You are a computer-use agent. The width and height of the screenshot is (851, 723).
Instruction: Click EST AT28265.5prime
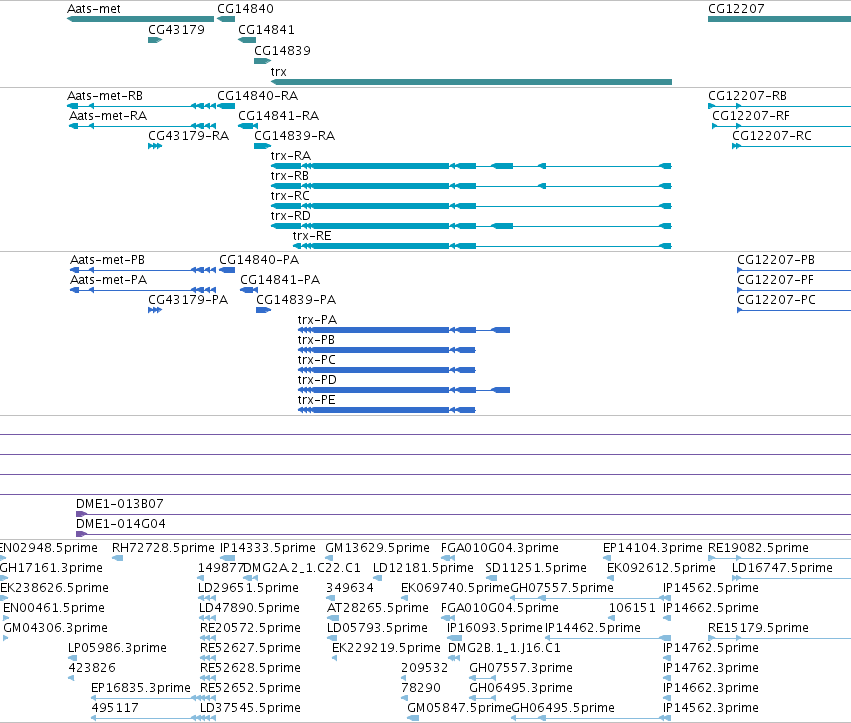[x=378, y=608]
